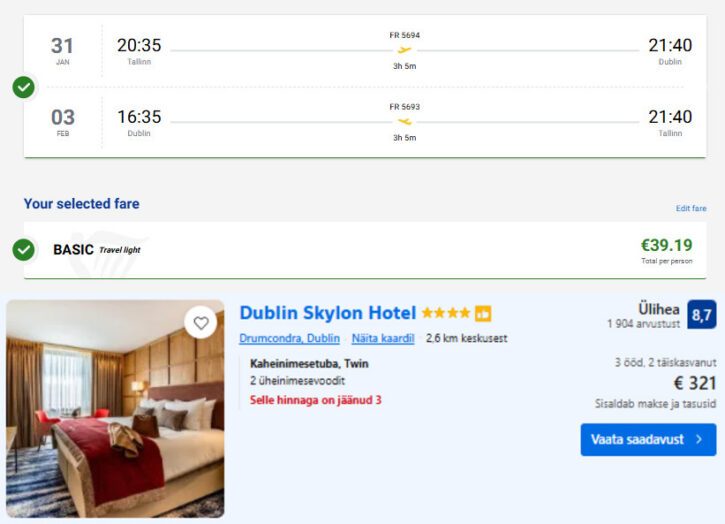Save Dublin Skylon Hotel to favorites
This screenshot has height=524, width=725.
(x=201, y=323)
